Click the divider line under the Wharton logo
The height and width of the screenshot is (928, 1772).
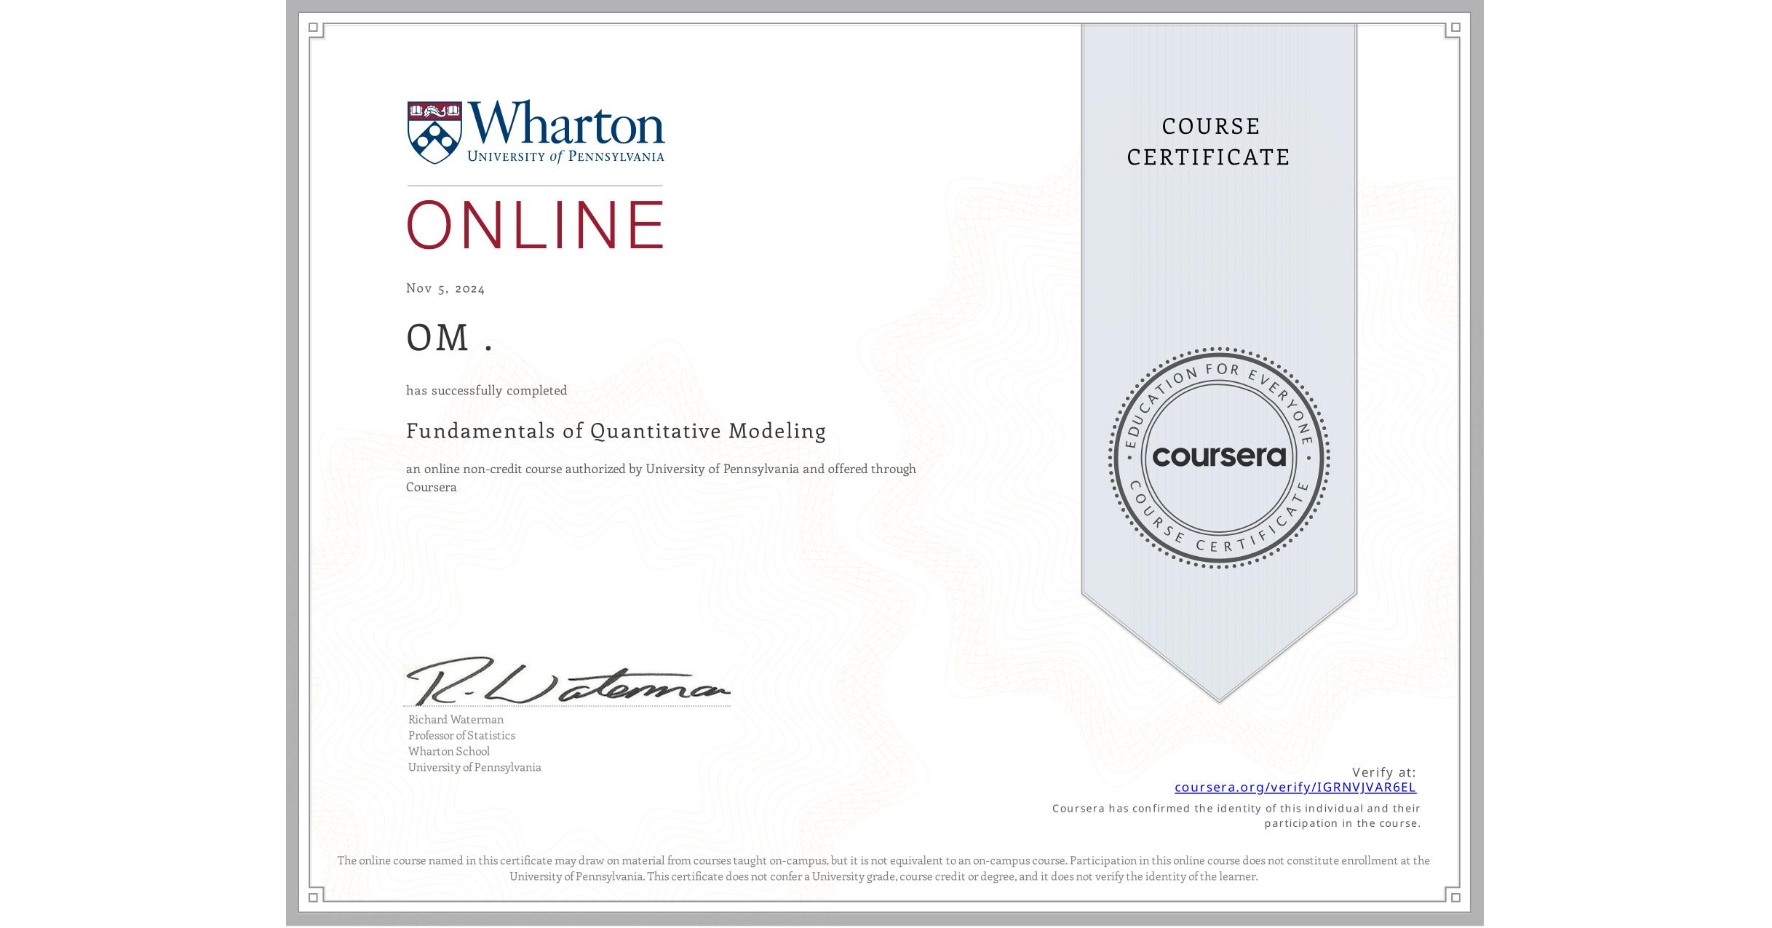tap(534, 184)
